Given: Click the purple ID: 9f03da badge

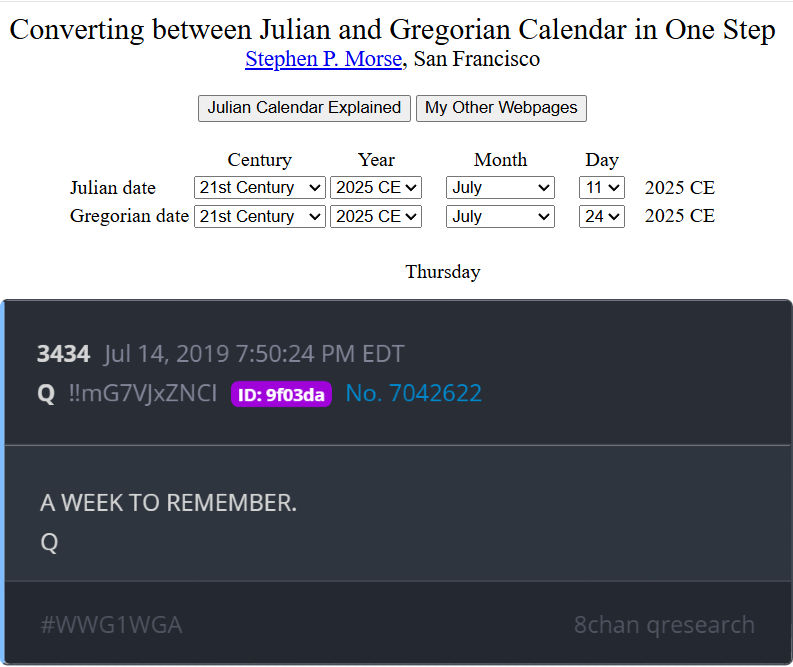Looking at the screenshot, I should pyautogui.click(x=281, y=395).
